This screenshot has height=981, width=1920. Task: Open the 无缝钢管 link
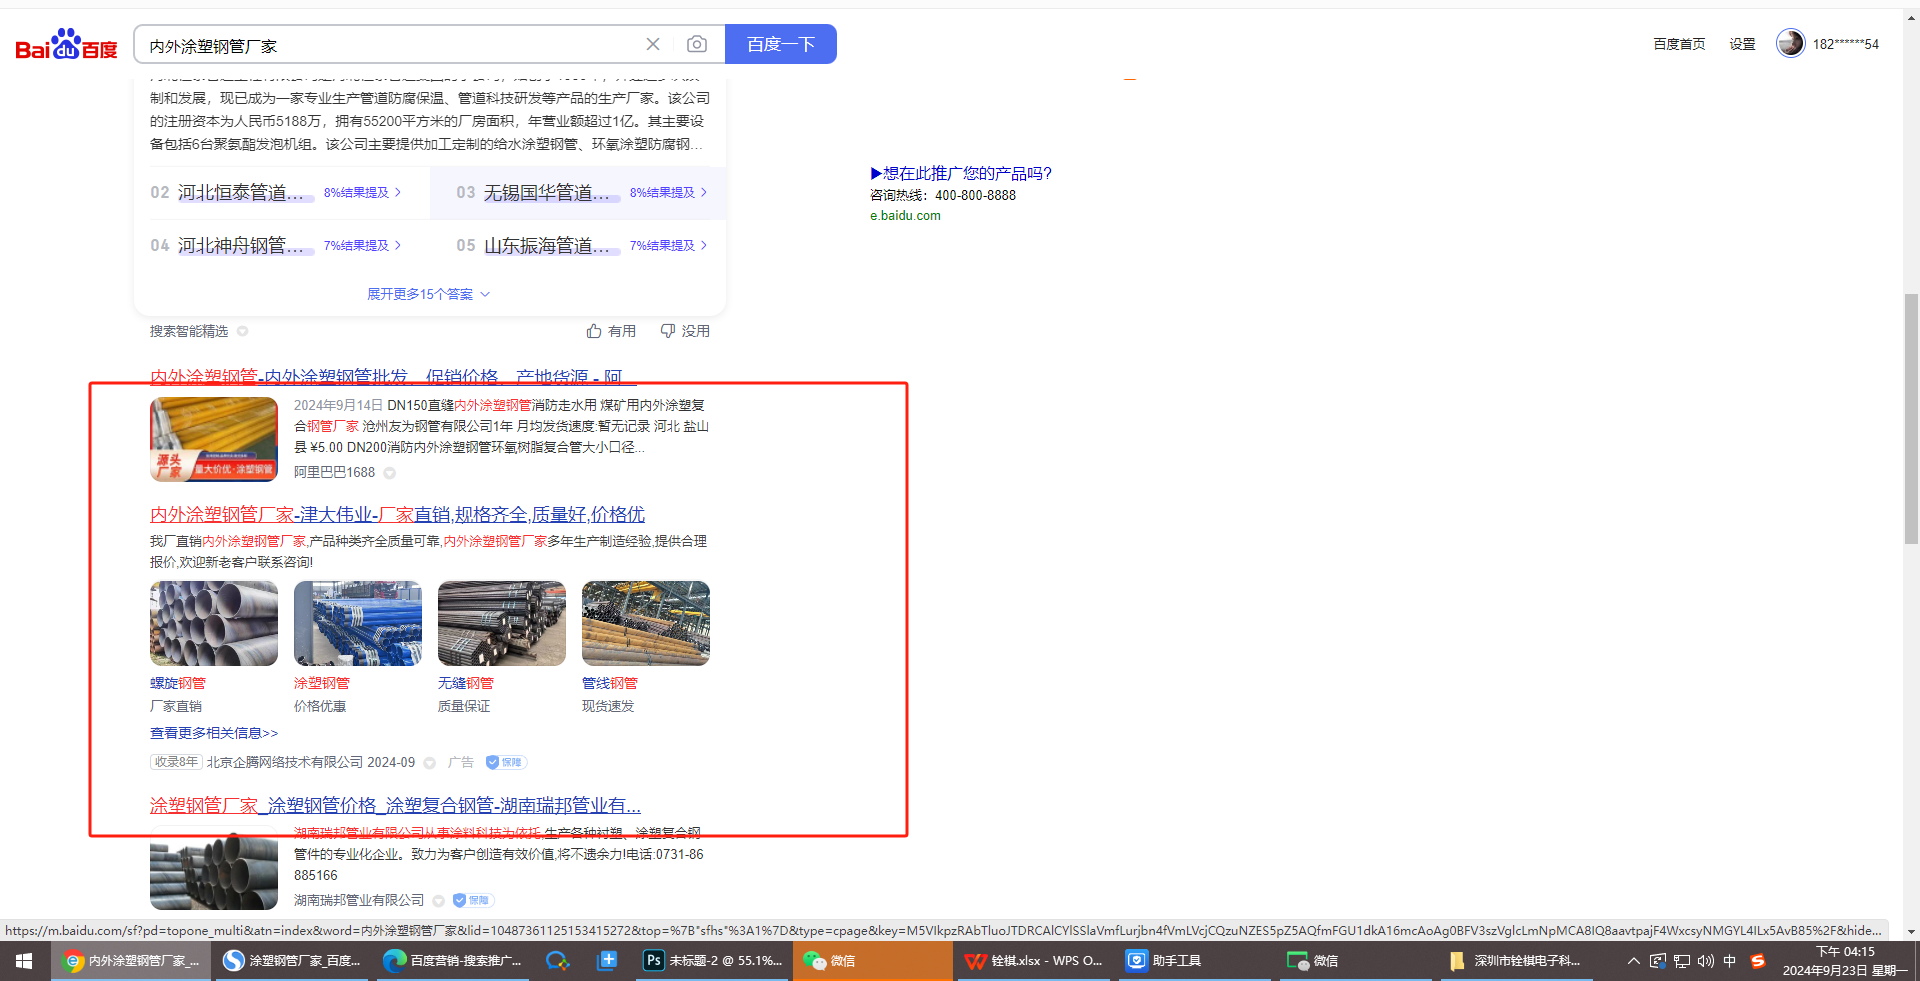(466, 683)
